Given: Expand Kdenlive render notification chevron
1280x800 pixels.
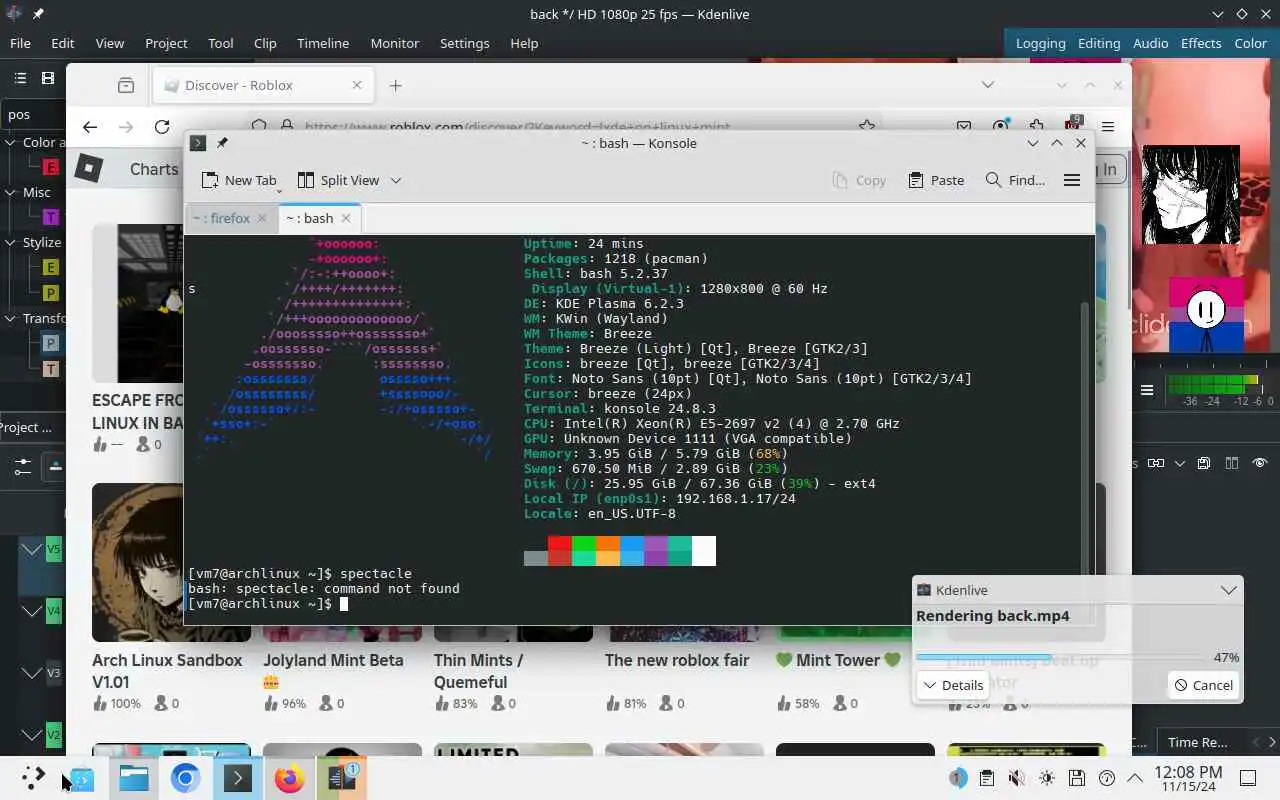Looking at the screenshot, I should point(1228,590).
